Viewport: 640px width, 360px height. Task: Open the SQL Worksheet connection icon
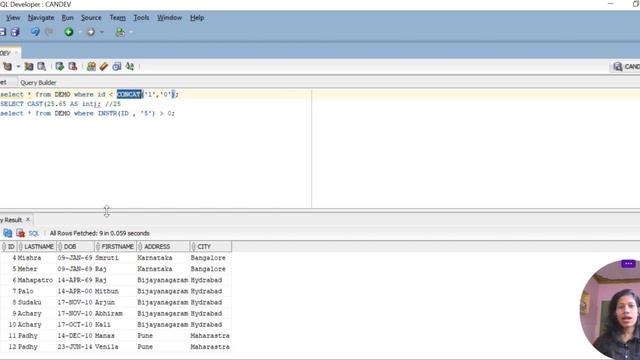click(120, 32)
